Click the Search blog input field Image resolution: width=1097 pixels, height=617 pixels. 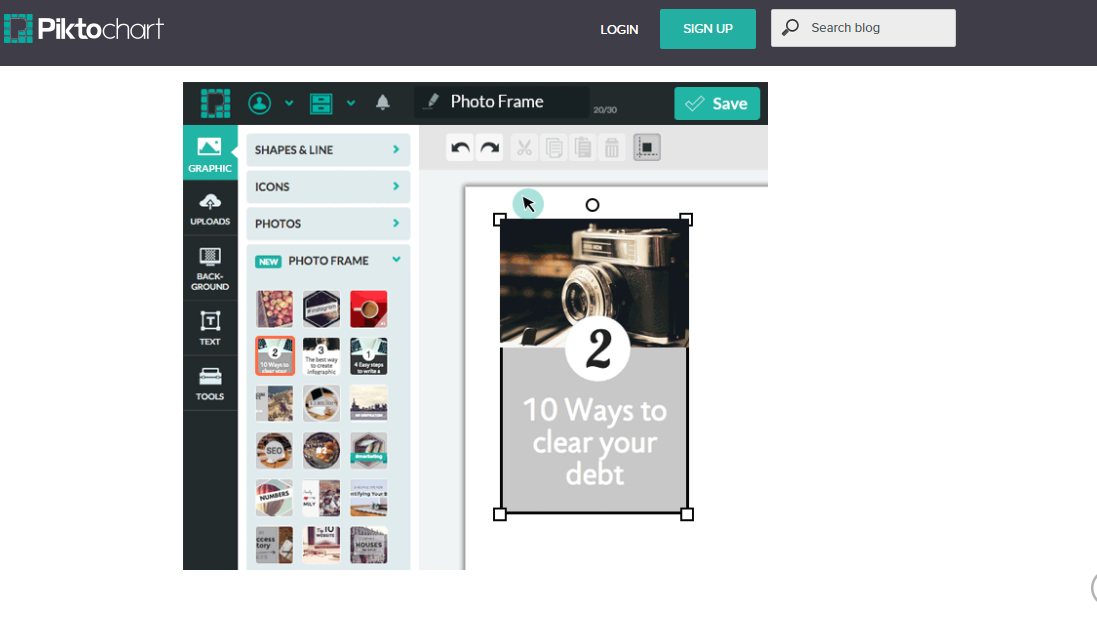[x=863, y=28]
